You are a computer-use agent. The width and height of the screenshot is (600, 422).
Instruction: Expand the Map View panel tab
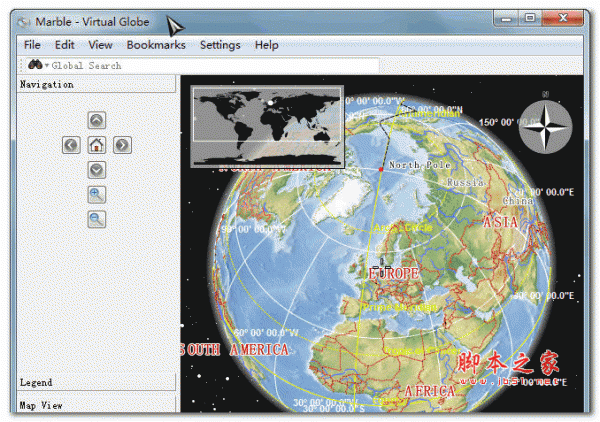tap(96, 405)
